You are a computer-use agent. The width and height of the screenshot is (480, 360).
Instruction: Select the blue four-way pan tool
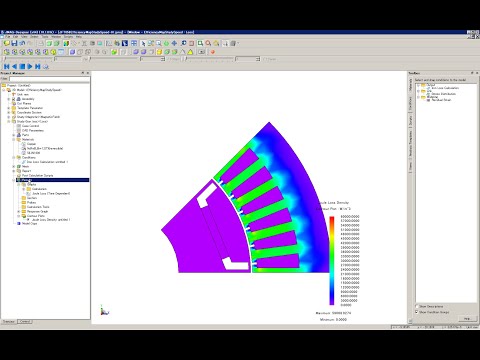(174, 43)
